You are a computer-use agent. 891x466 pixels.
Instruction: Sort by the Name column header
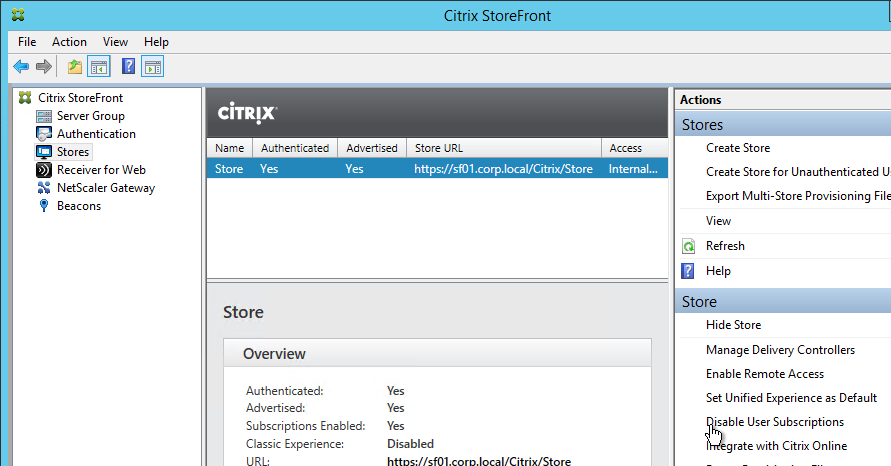[x=230, y=148]
